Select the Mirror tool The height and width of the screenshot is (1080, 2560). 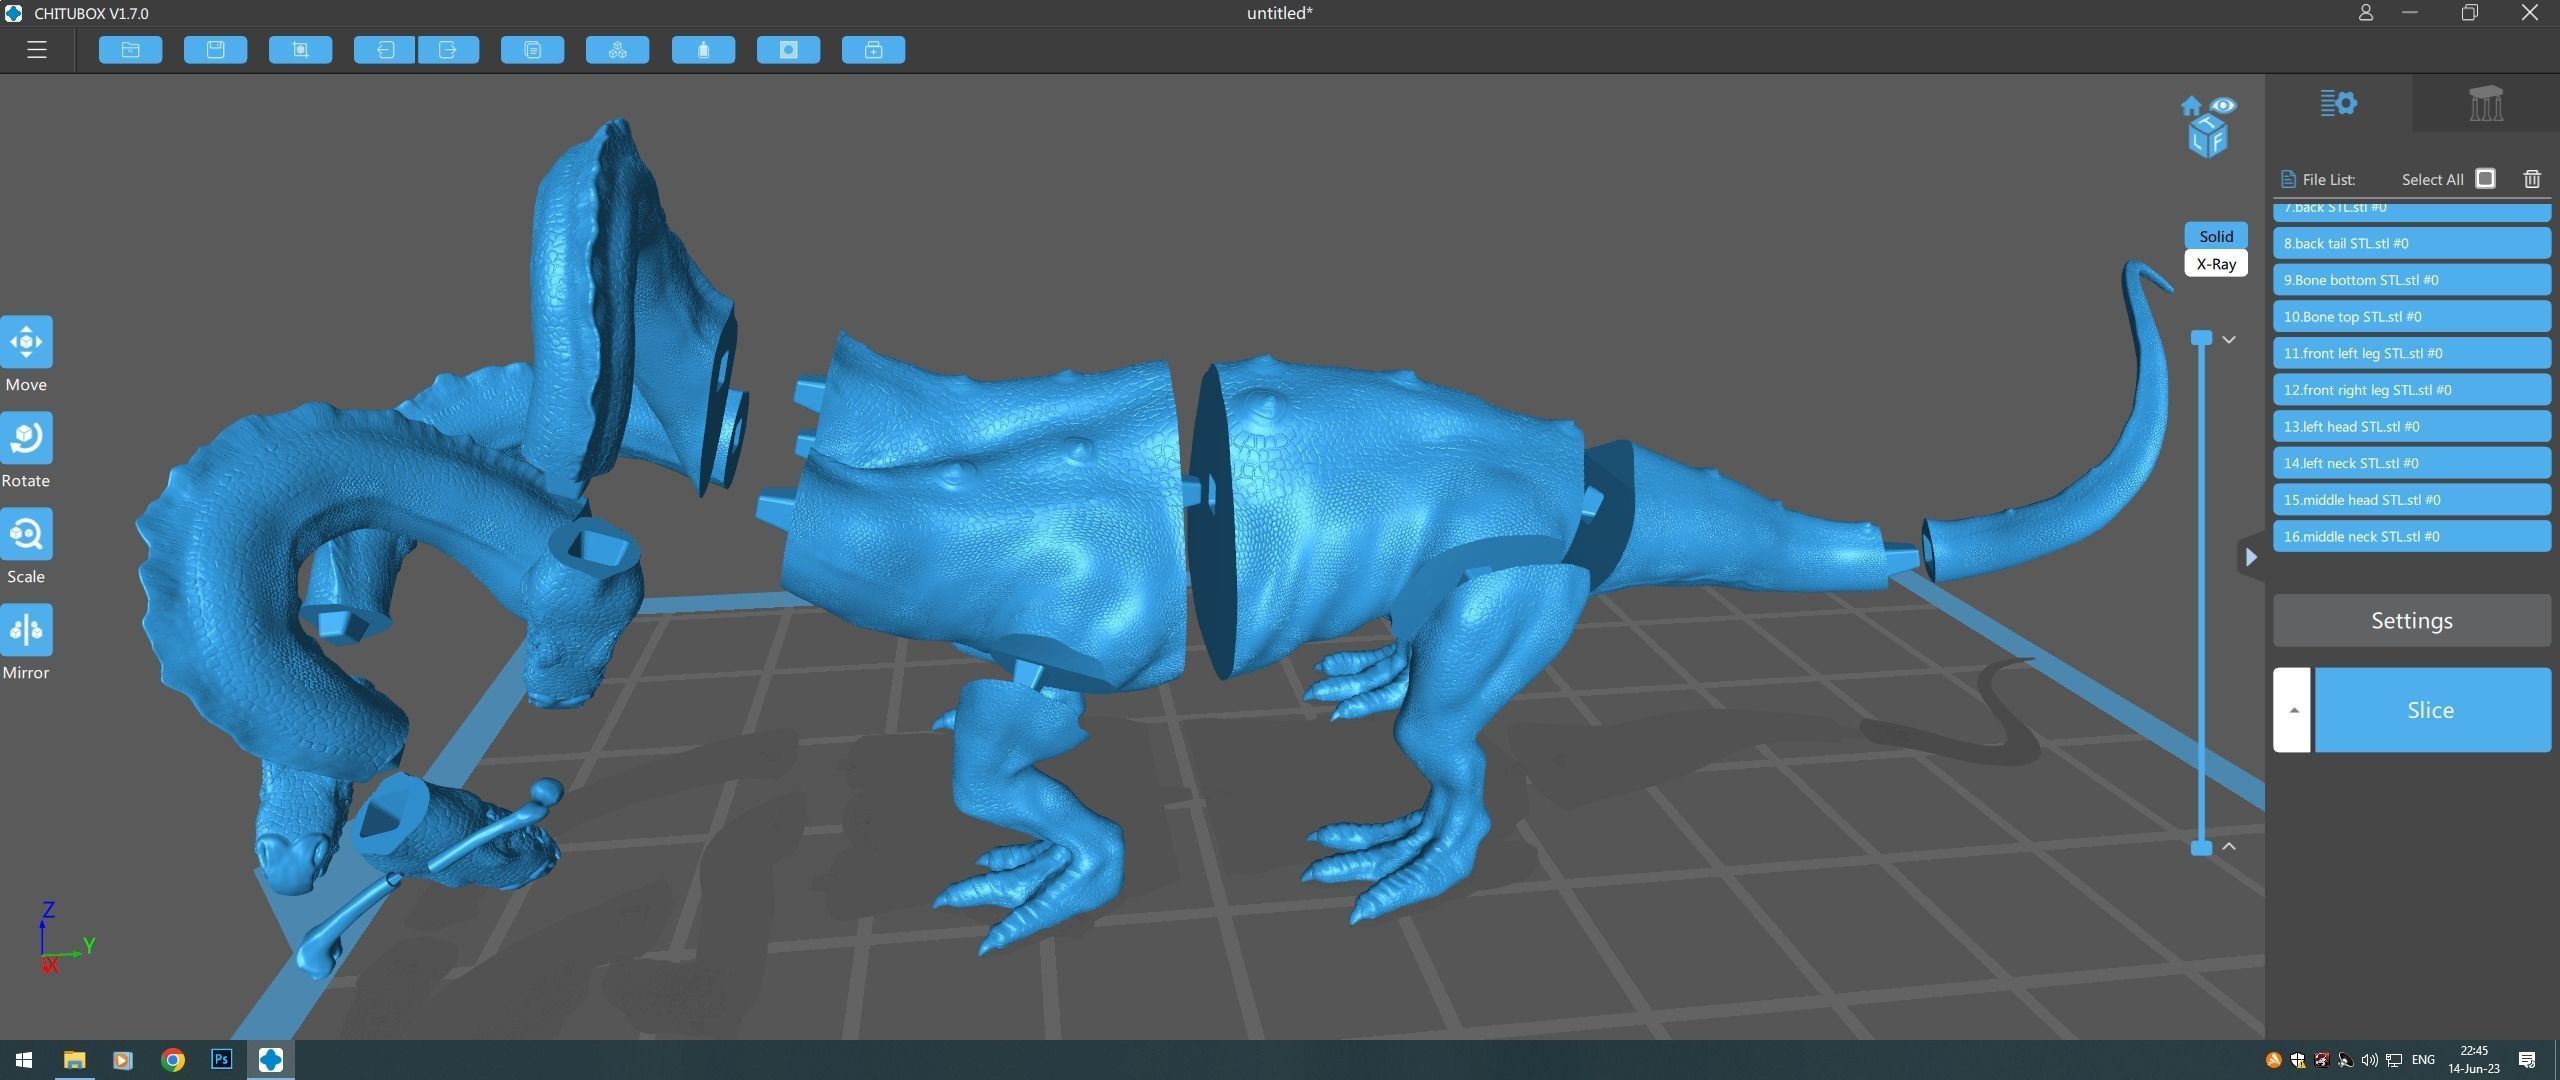tap(26, 630)
